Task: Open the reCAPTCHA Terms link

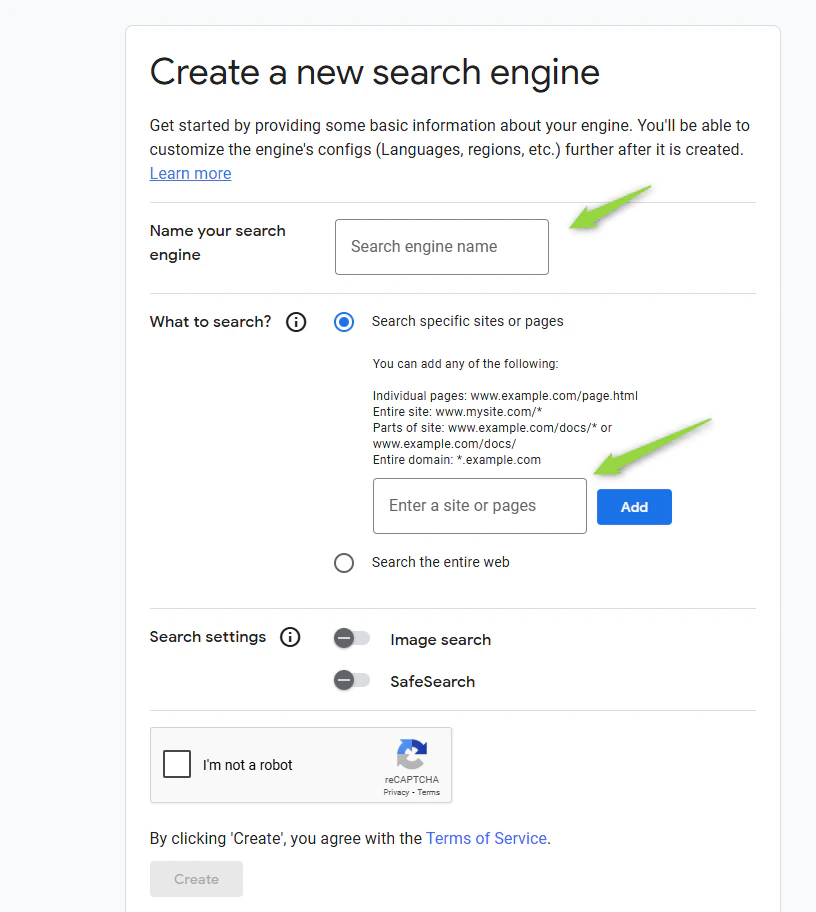Action: [x=429, y=792]
